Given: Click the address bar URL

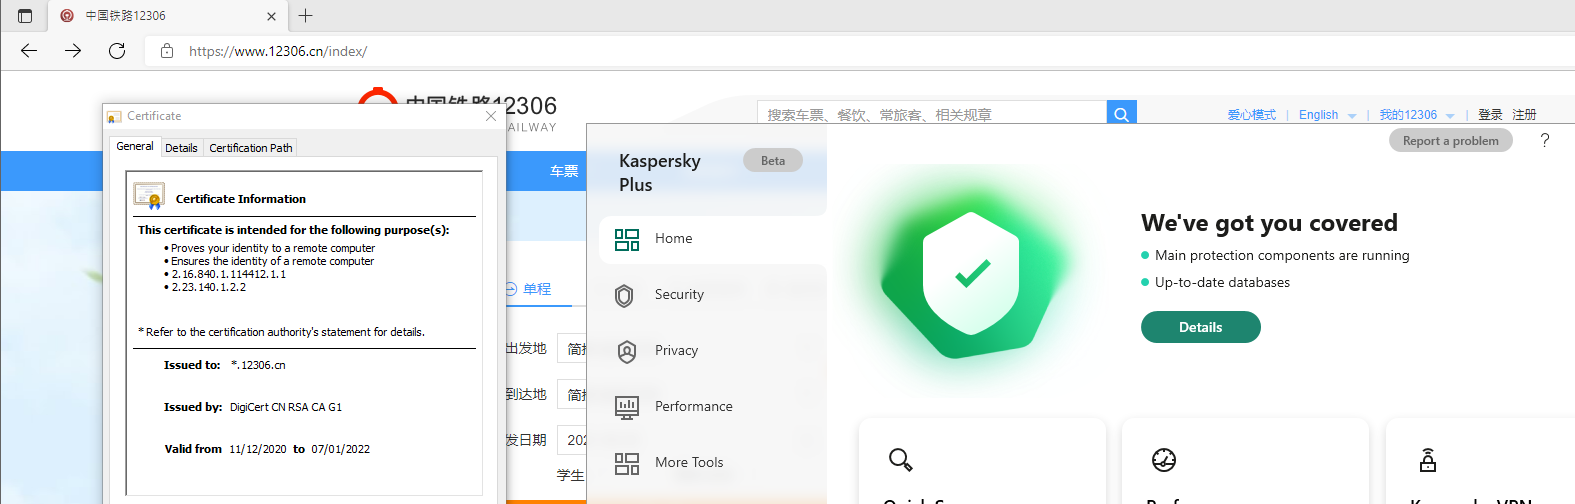Looking at the screenshot, I should (278, 51).
